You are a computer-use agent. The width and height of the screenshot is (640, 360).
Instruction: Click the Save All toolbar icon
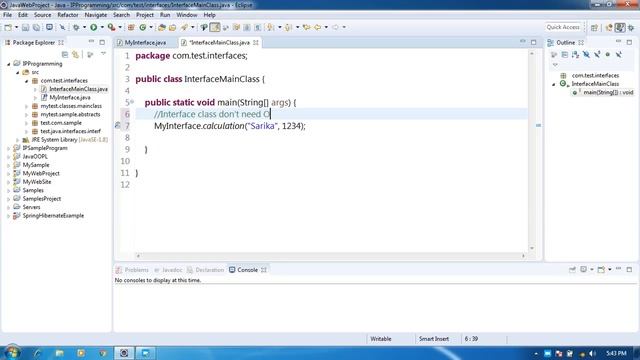(36, 27)
